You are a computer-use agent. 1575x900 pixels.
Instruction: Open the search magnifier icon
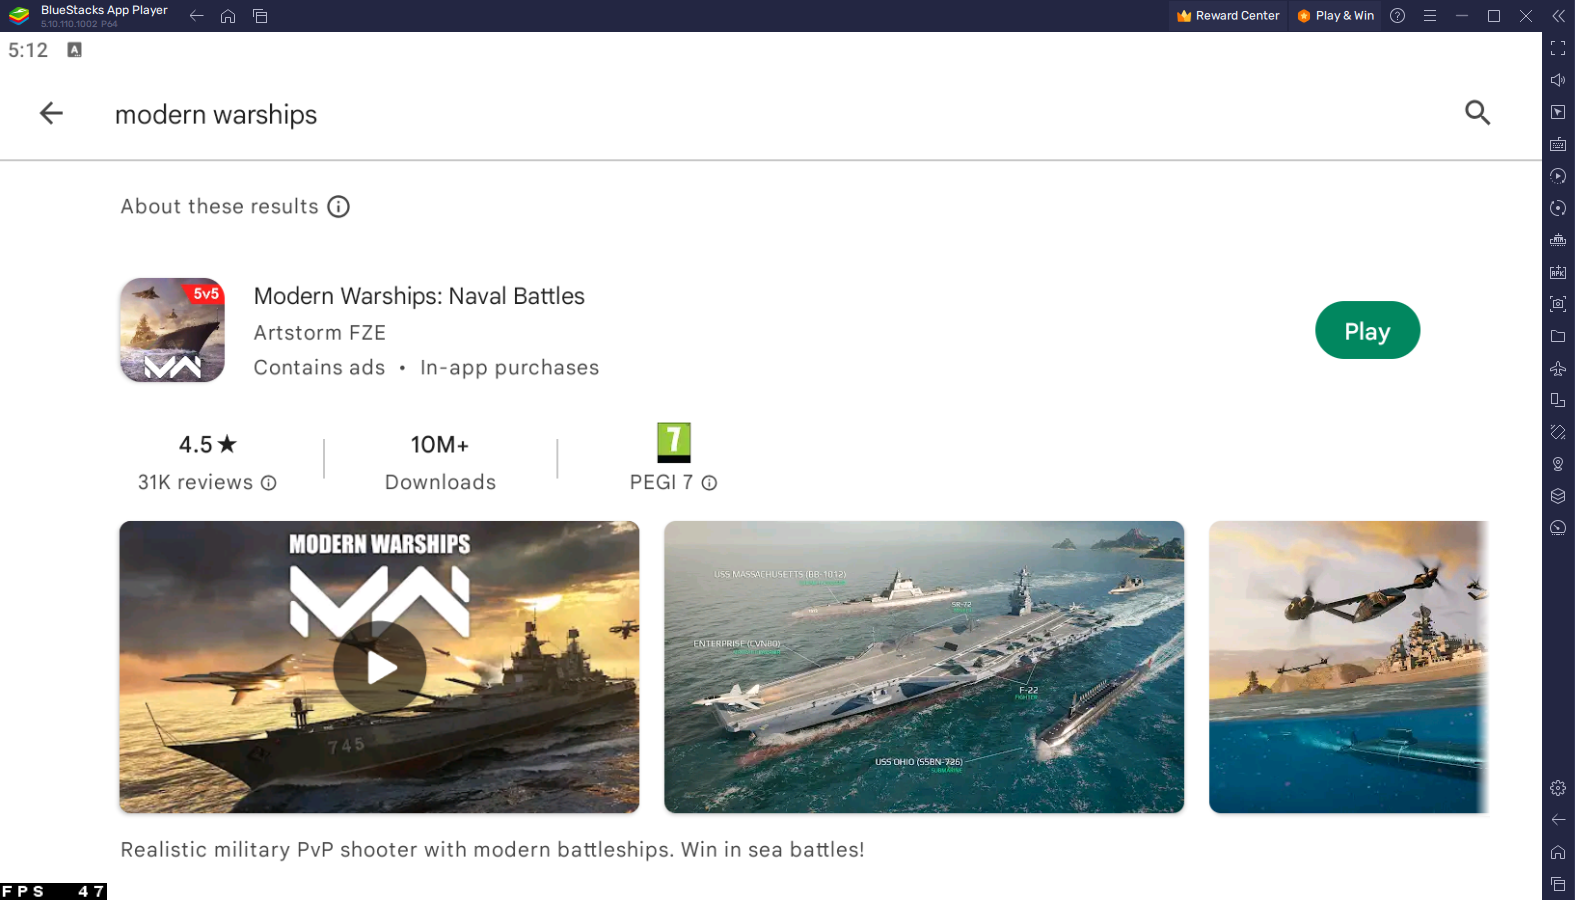coord(1477,113)
